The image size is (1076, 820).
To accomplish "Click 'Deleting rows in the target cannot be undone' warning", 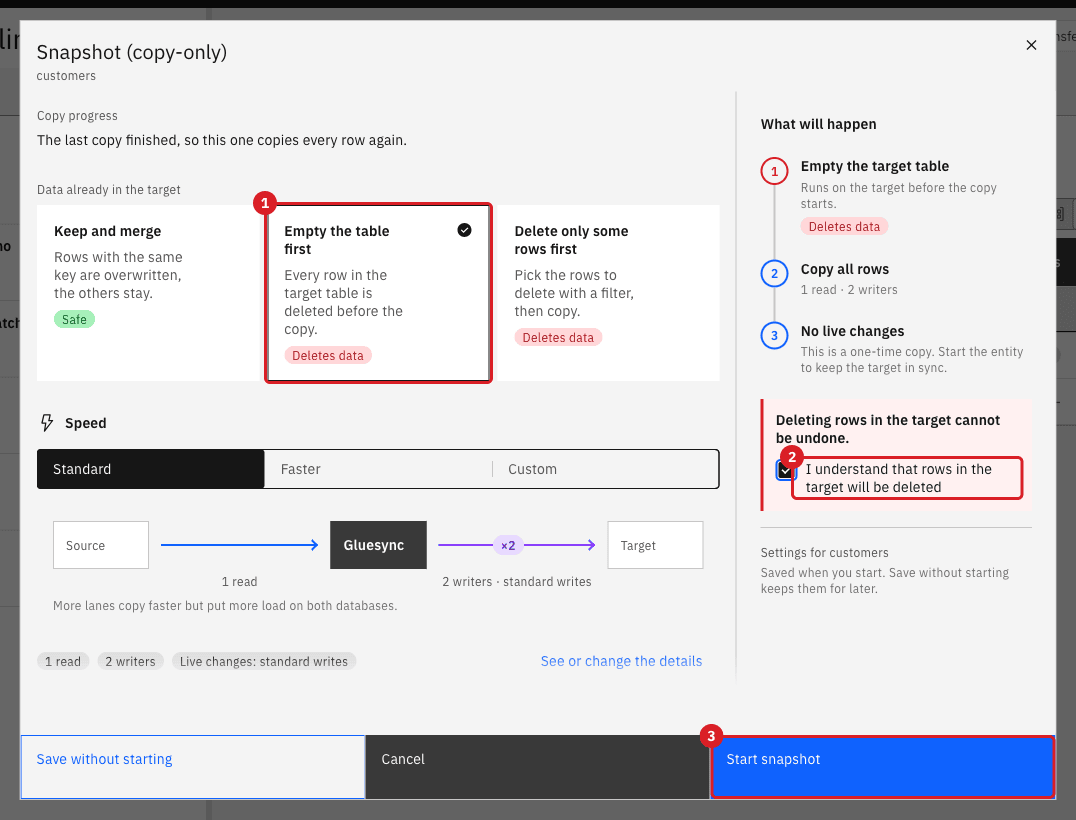I will pos(887,429).
